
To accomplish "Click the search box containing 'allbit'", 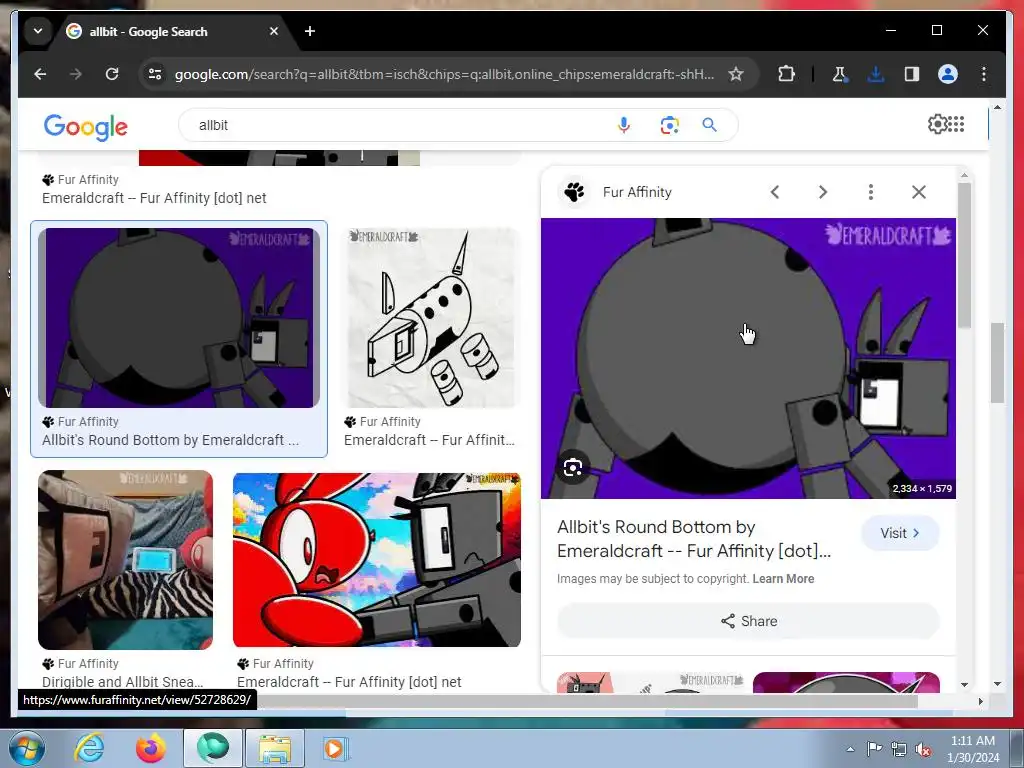I will 398,125.
